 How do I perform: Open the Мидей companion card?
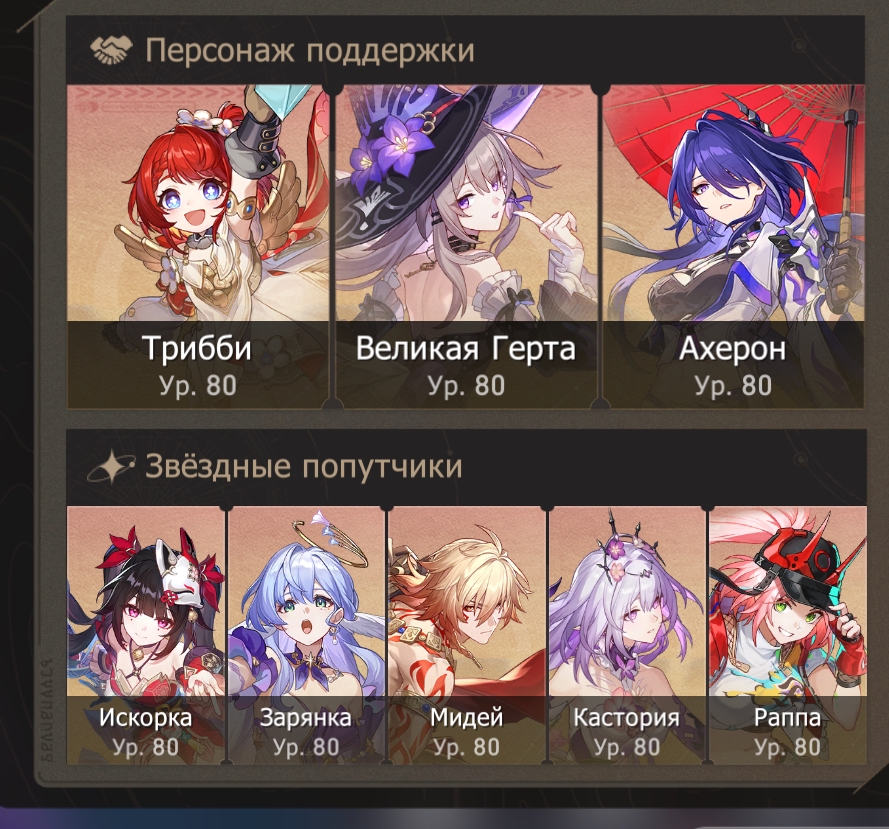pos(467,635)
